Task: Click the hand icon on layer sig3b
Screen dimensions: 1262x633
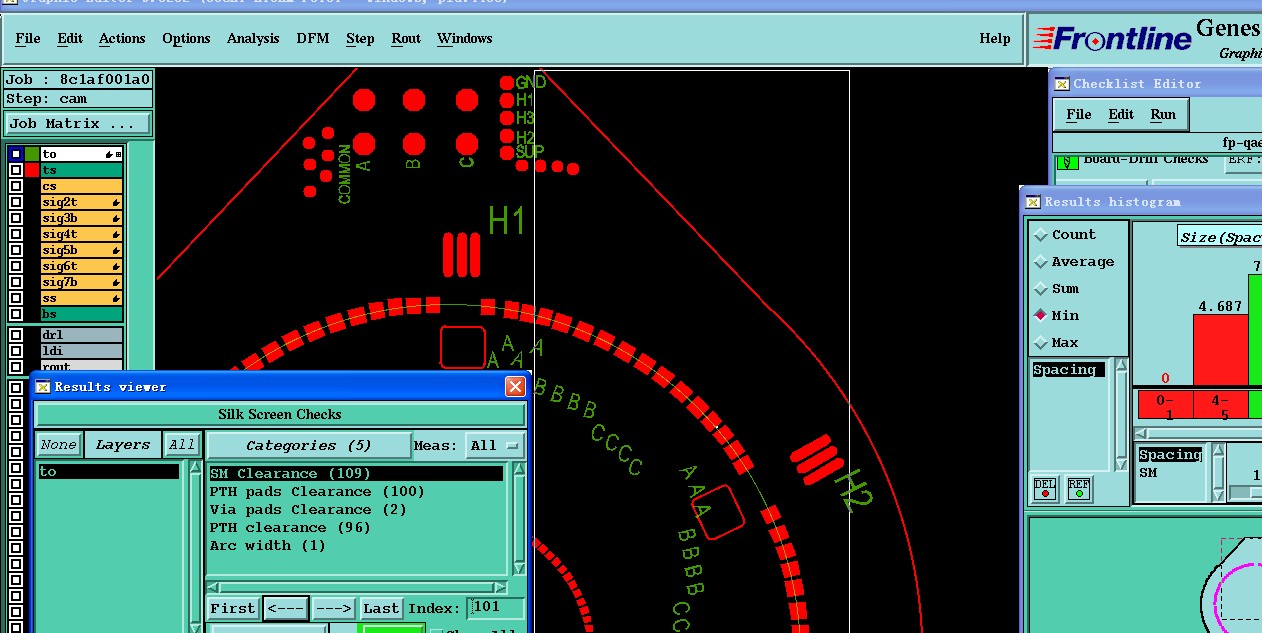Action: click(x=116, y=218)
